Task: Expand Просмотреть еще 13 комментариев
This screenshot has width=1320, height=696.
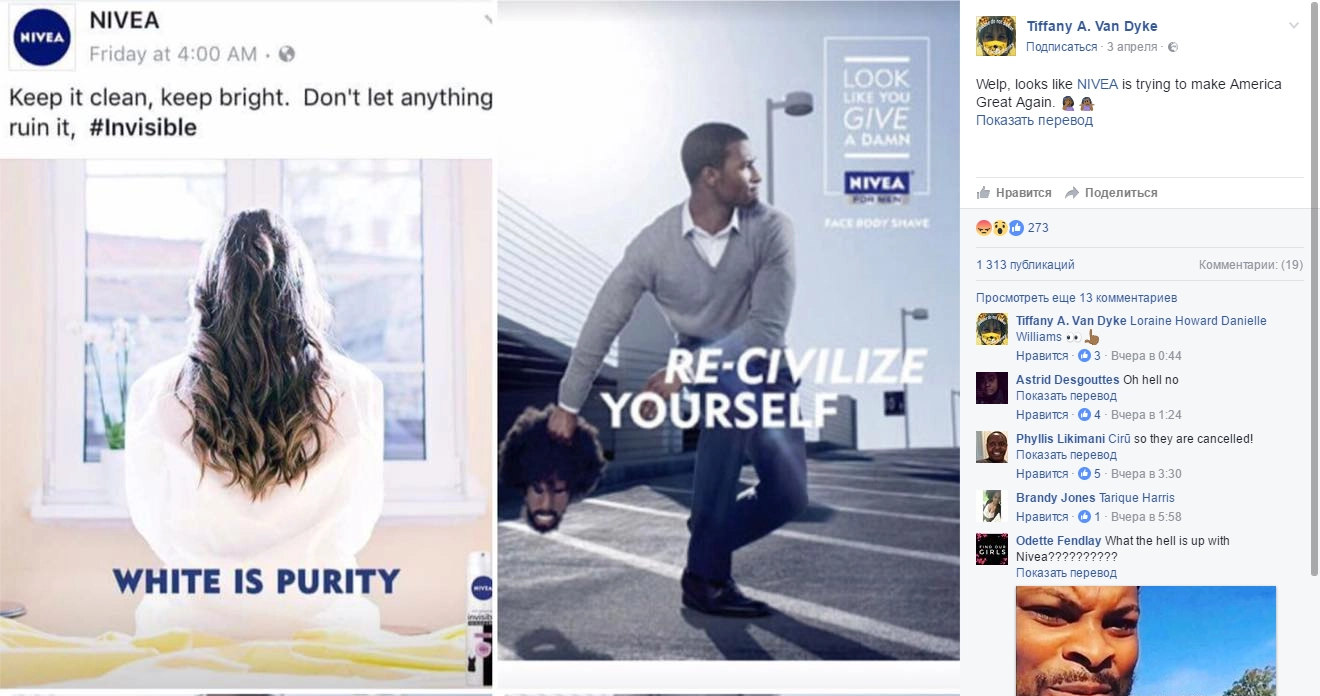Action: (x=1076, y=298)
